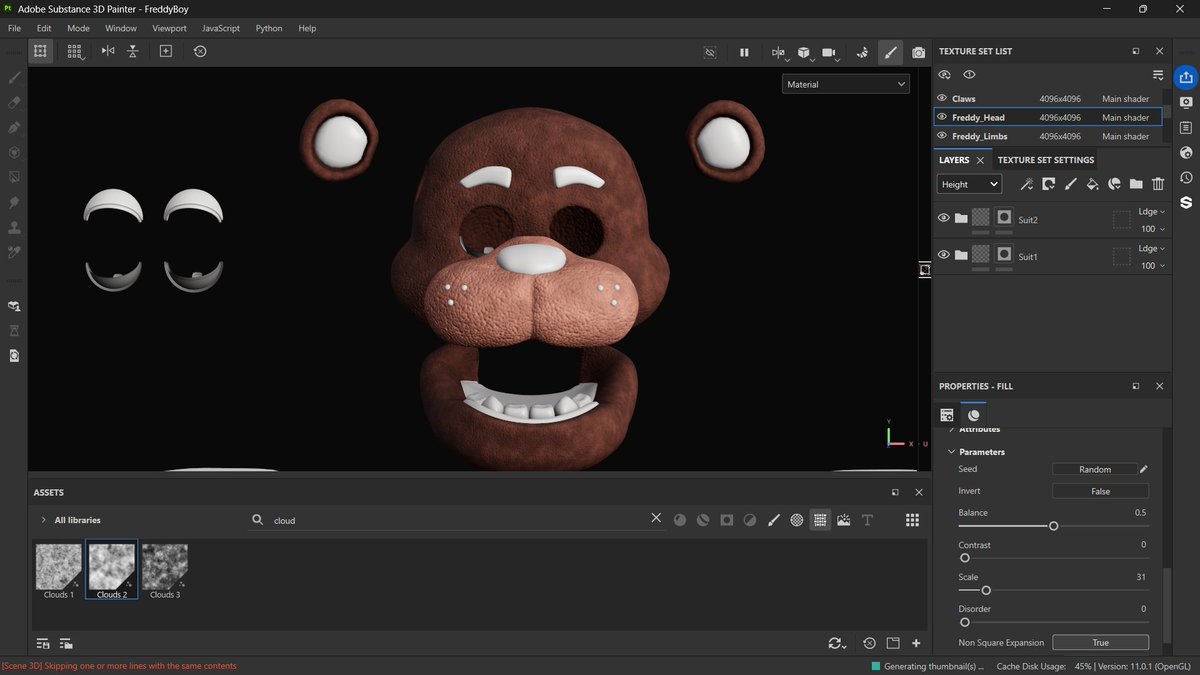Select the Clone stamp tool
Image resolution: width=1200 pixels, height=675 pixels.
click(14, 227)
